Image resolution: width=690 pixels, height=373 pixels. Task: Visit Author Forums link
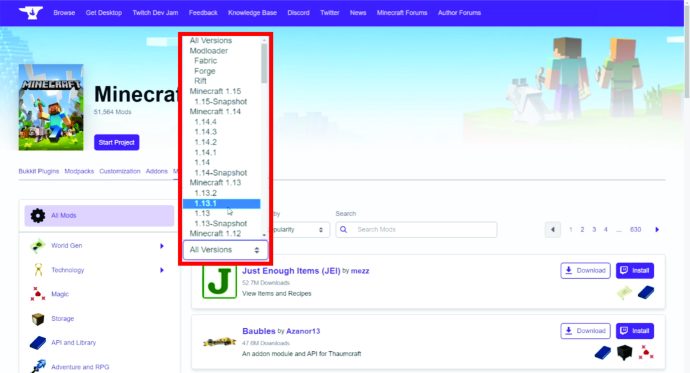pyautogui.click(x=459, y=13)
